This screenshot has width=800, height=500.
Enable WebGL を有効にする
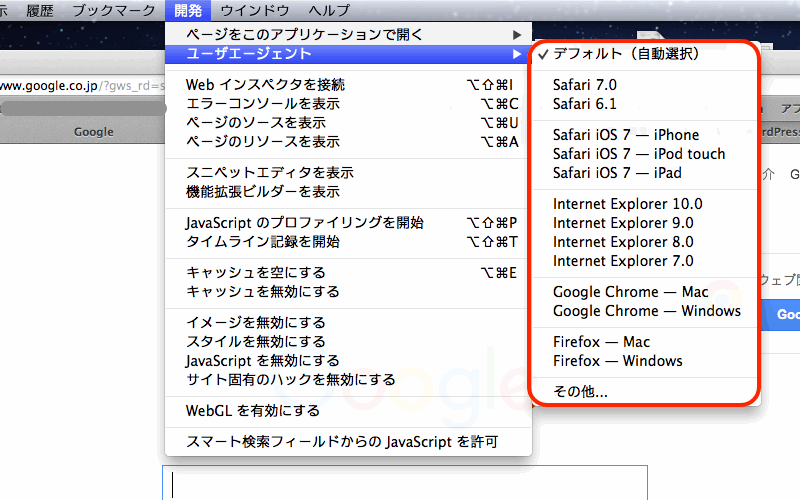[x=253, y=411]
